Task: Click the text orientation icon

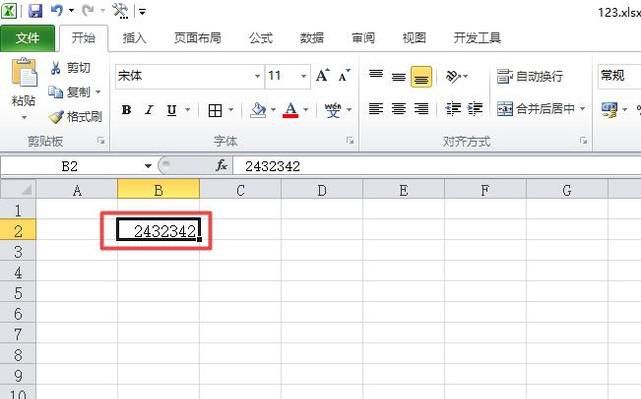Action: pos(453,76)
